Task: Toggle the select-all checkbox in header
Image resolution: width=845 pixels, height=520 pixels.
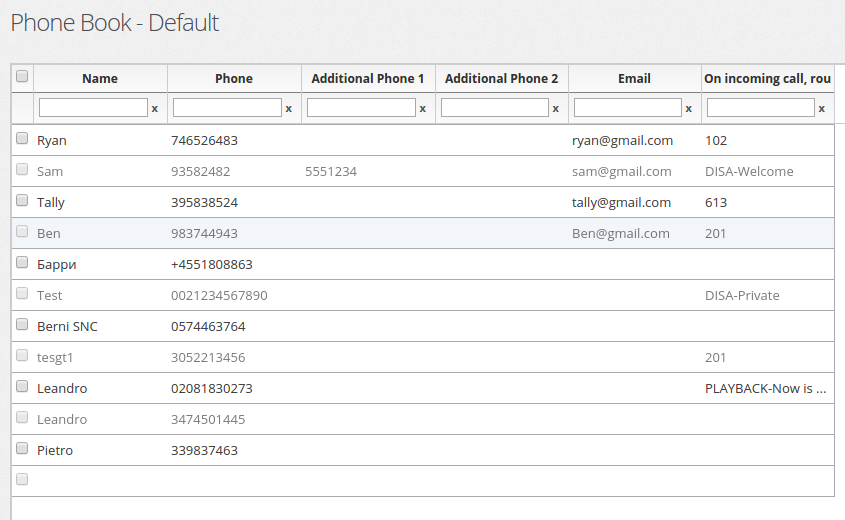Action: point(22,76)
